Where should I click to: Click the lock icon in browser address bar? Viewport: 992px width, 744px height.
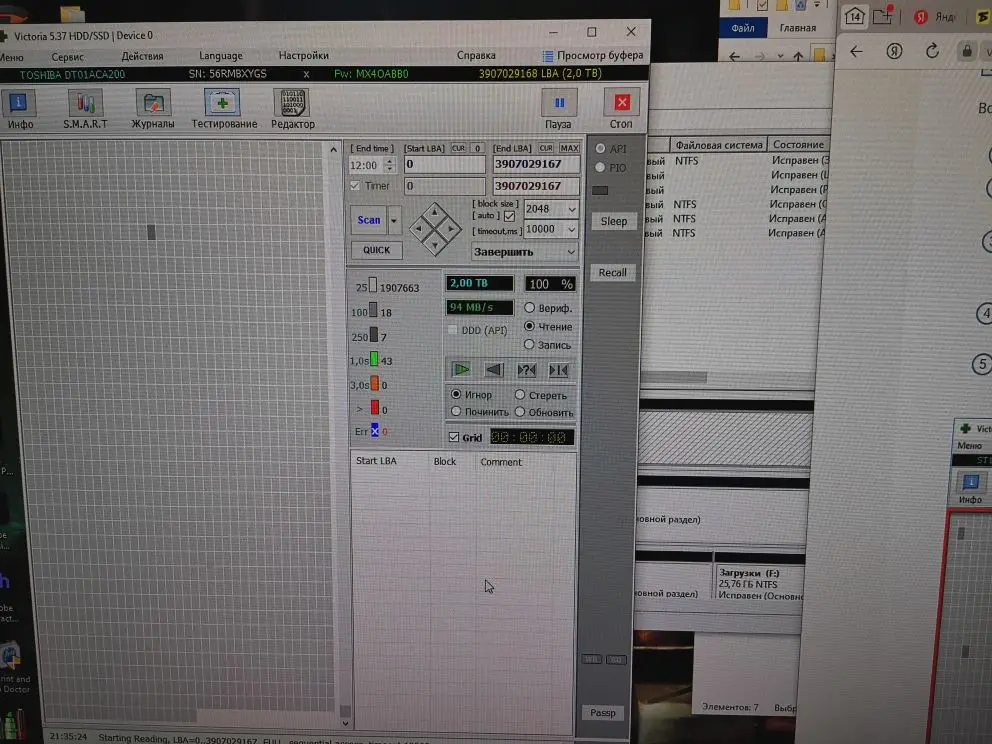(x=967, y=51)
